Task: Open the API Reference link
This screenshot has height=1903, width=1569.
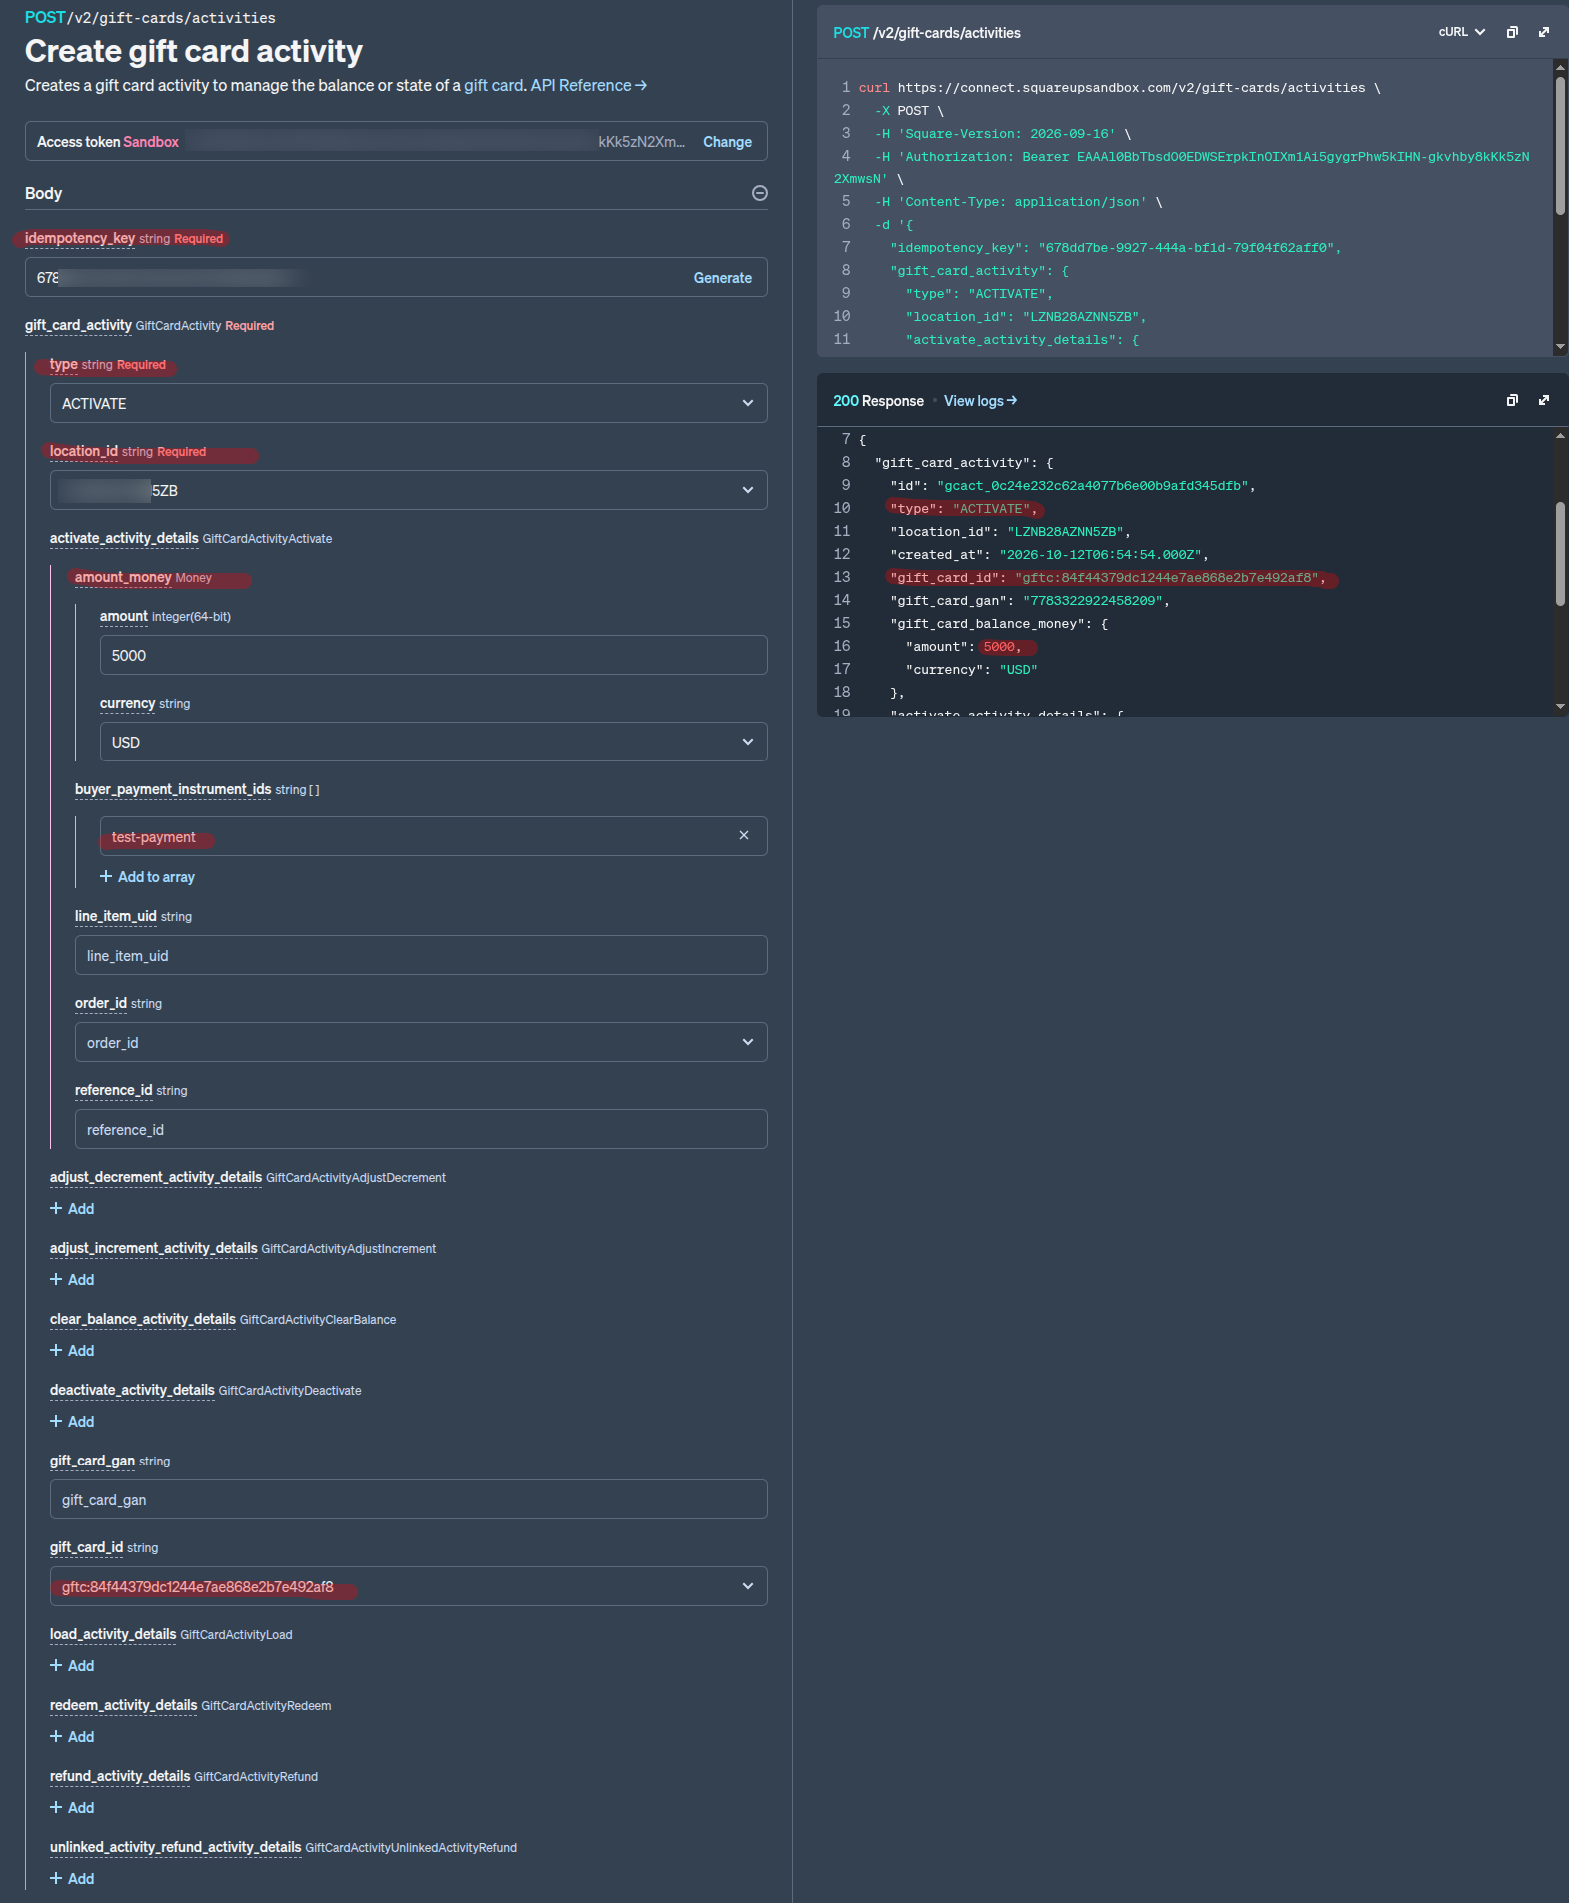Action: (589, 86)
